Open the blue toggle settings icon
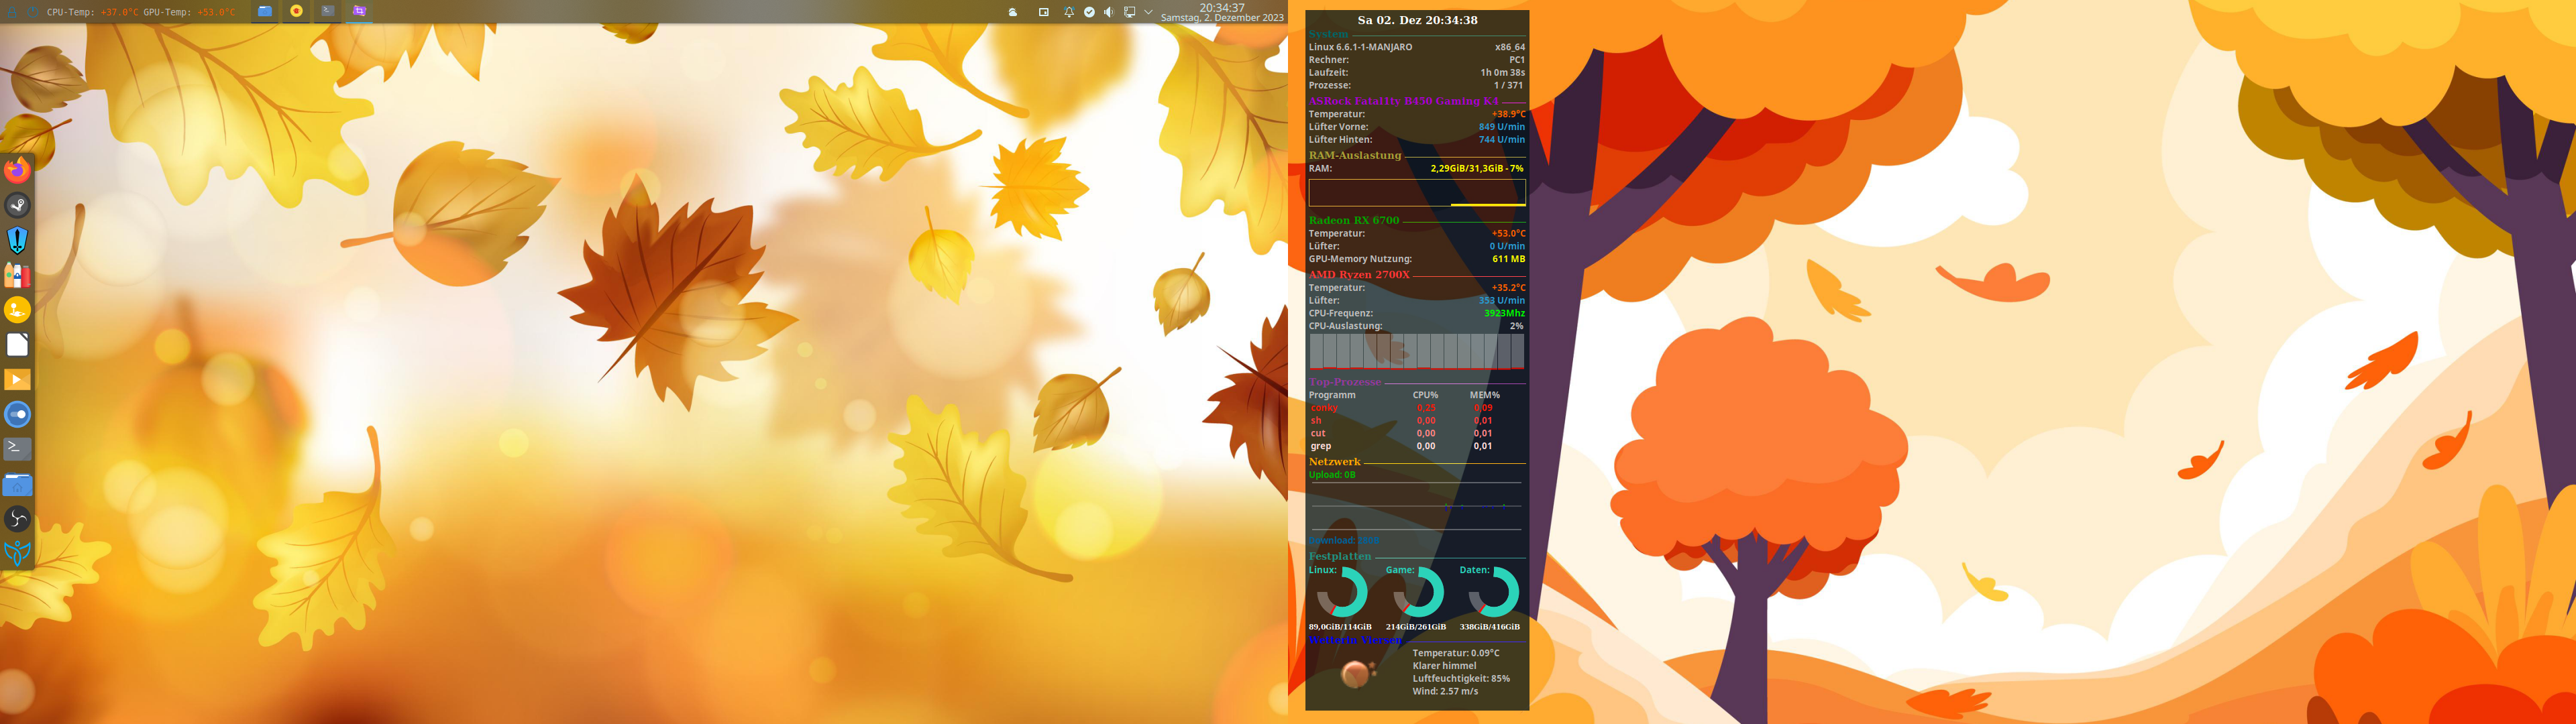This screenshot has height=724, width=2576. 17,414
